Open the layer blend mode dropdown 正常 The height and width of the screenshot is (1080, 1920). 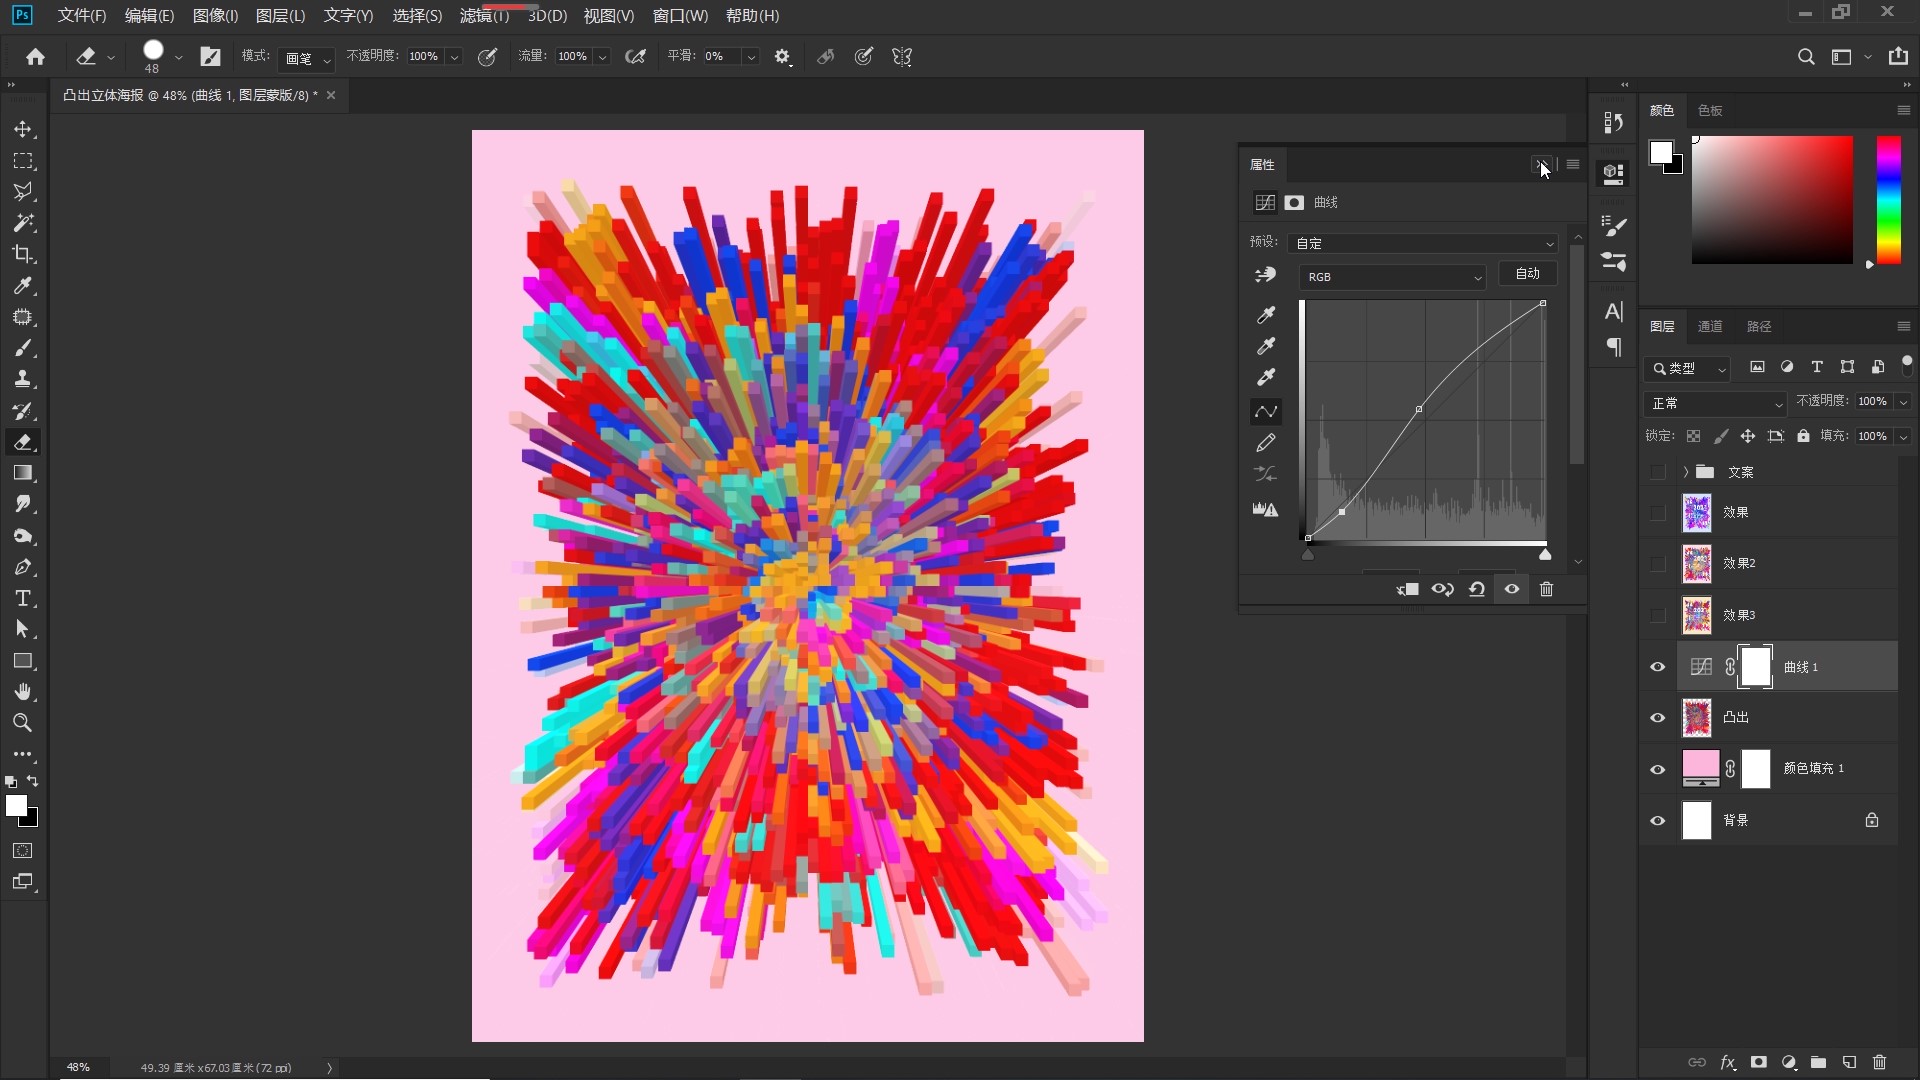pyautogui.click(x=1714, y=403)
